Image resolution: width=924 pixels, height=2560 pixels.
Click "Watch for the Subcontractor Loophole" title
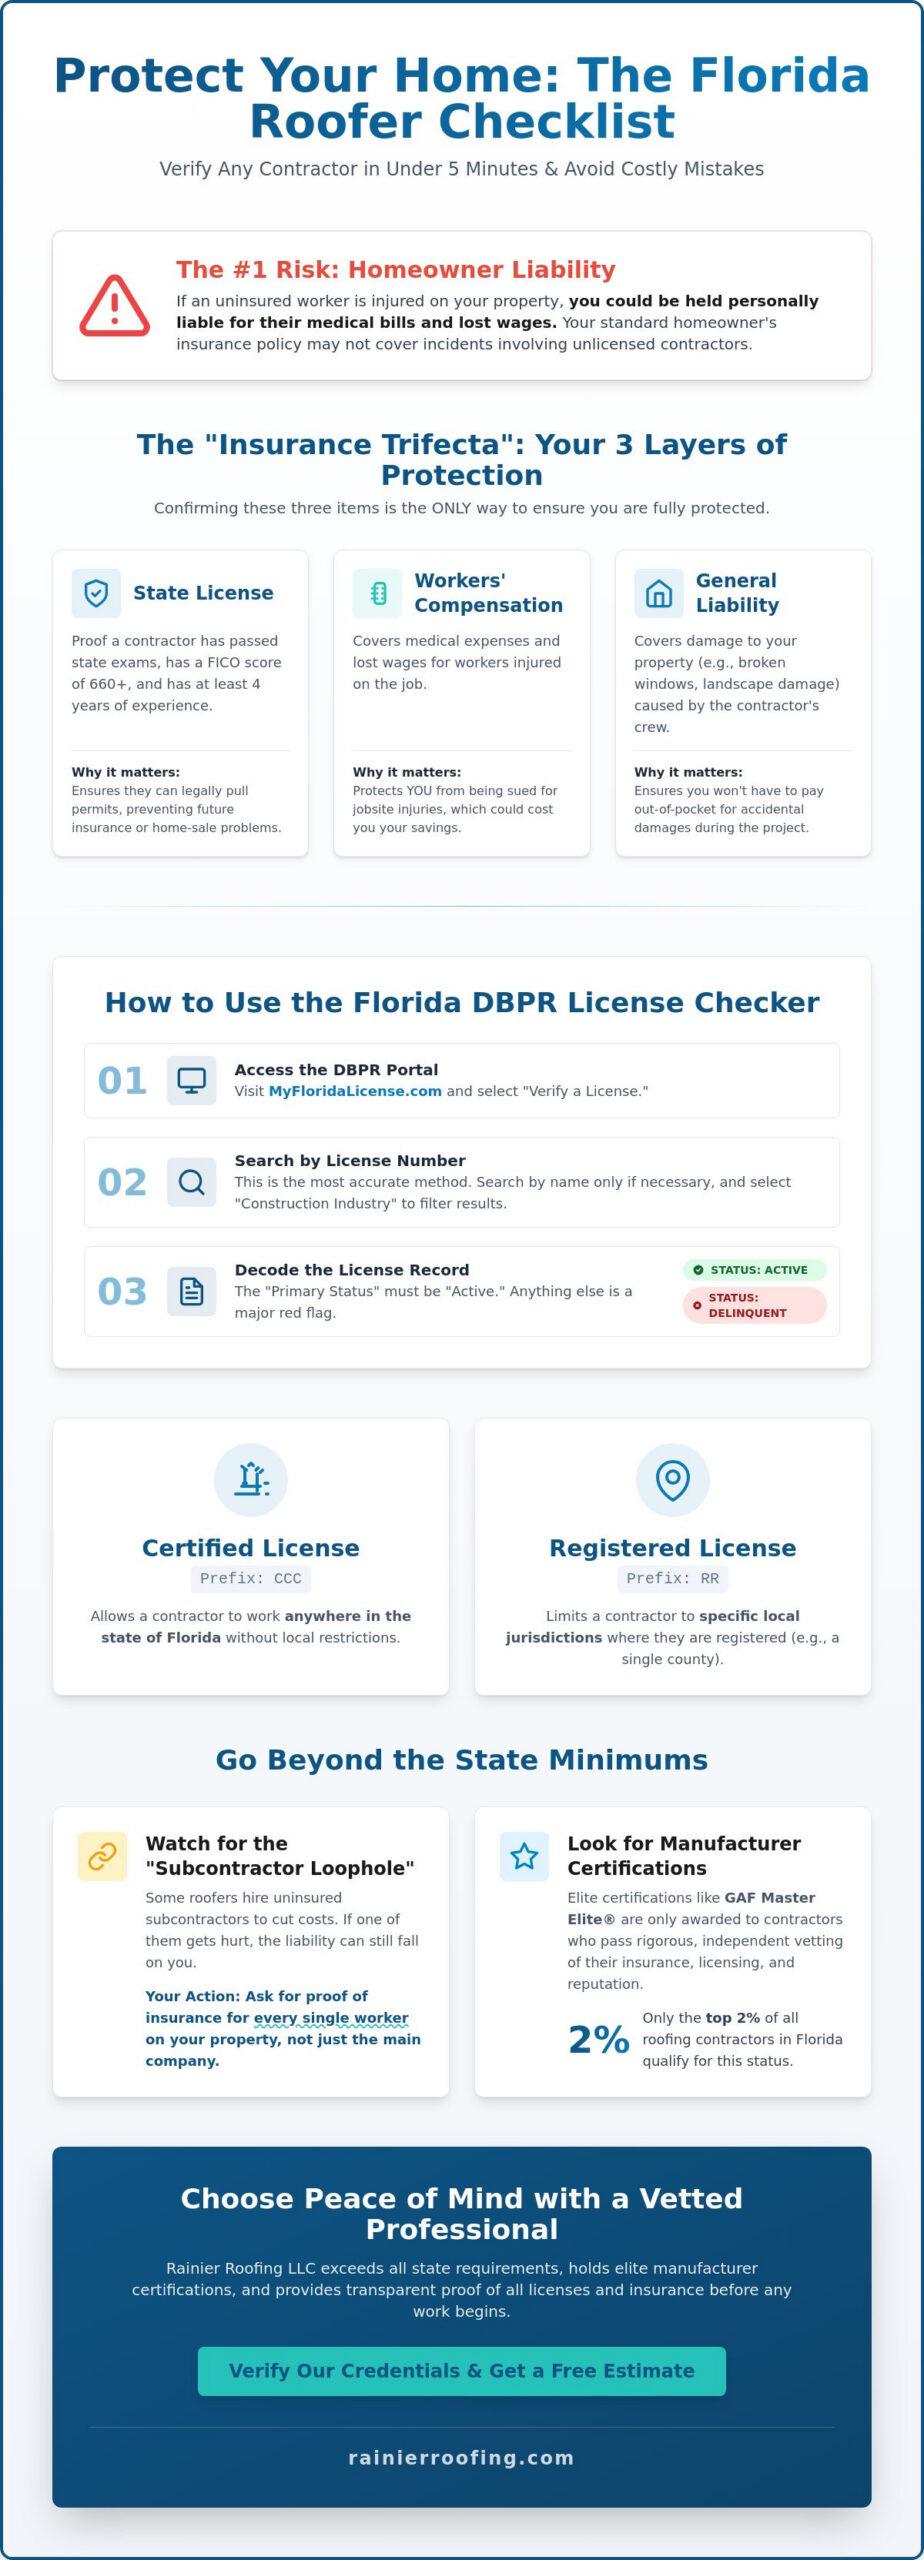click(280, 1855)
